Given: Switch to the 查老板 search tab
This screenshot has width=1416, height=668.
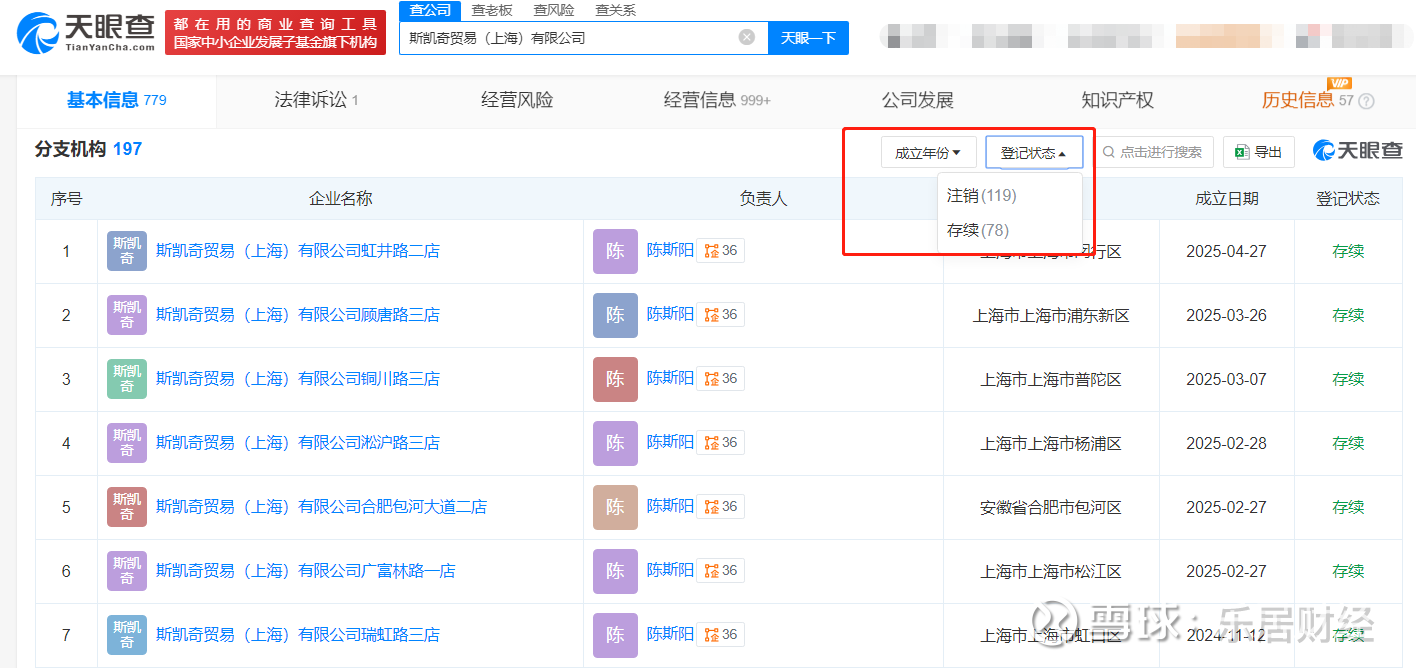Looking at the screenshot, I should [x=491, y=10].
